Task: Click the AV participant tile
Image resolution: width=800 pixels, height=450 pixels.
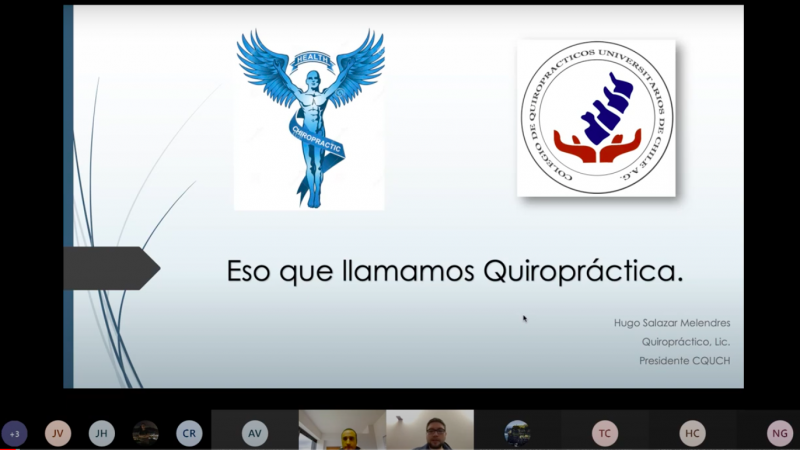Action: [255, 433]
